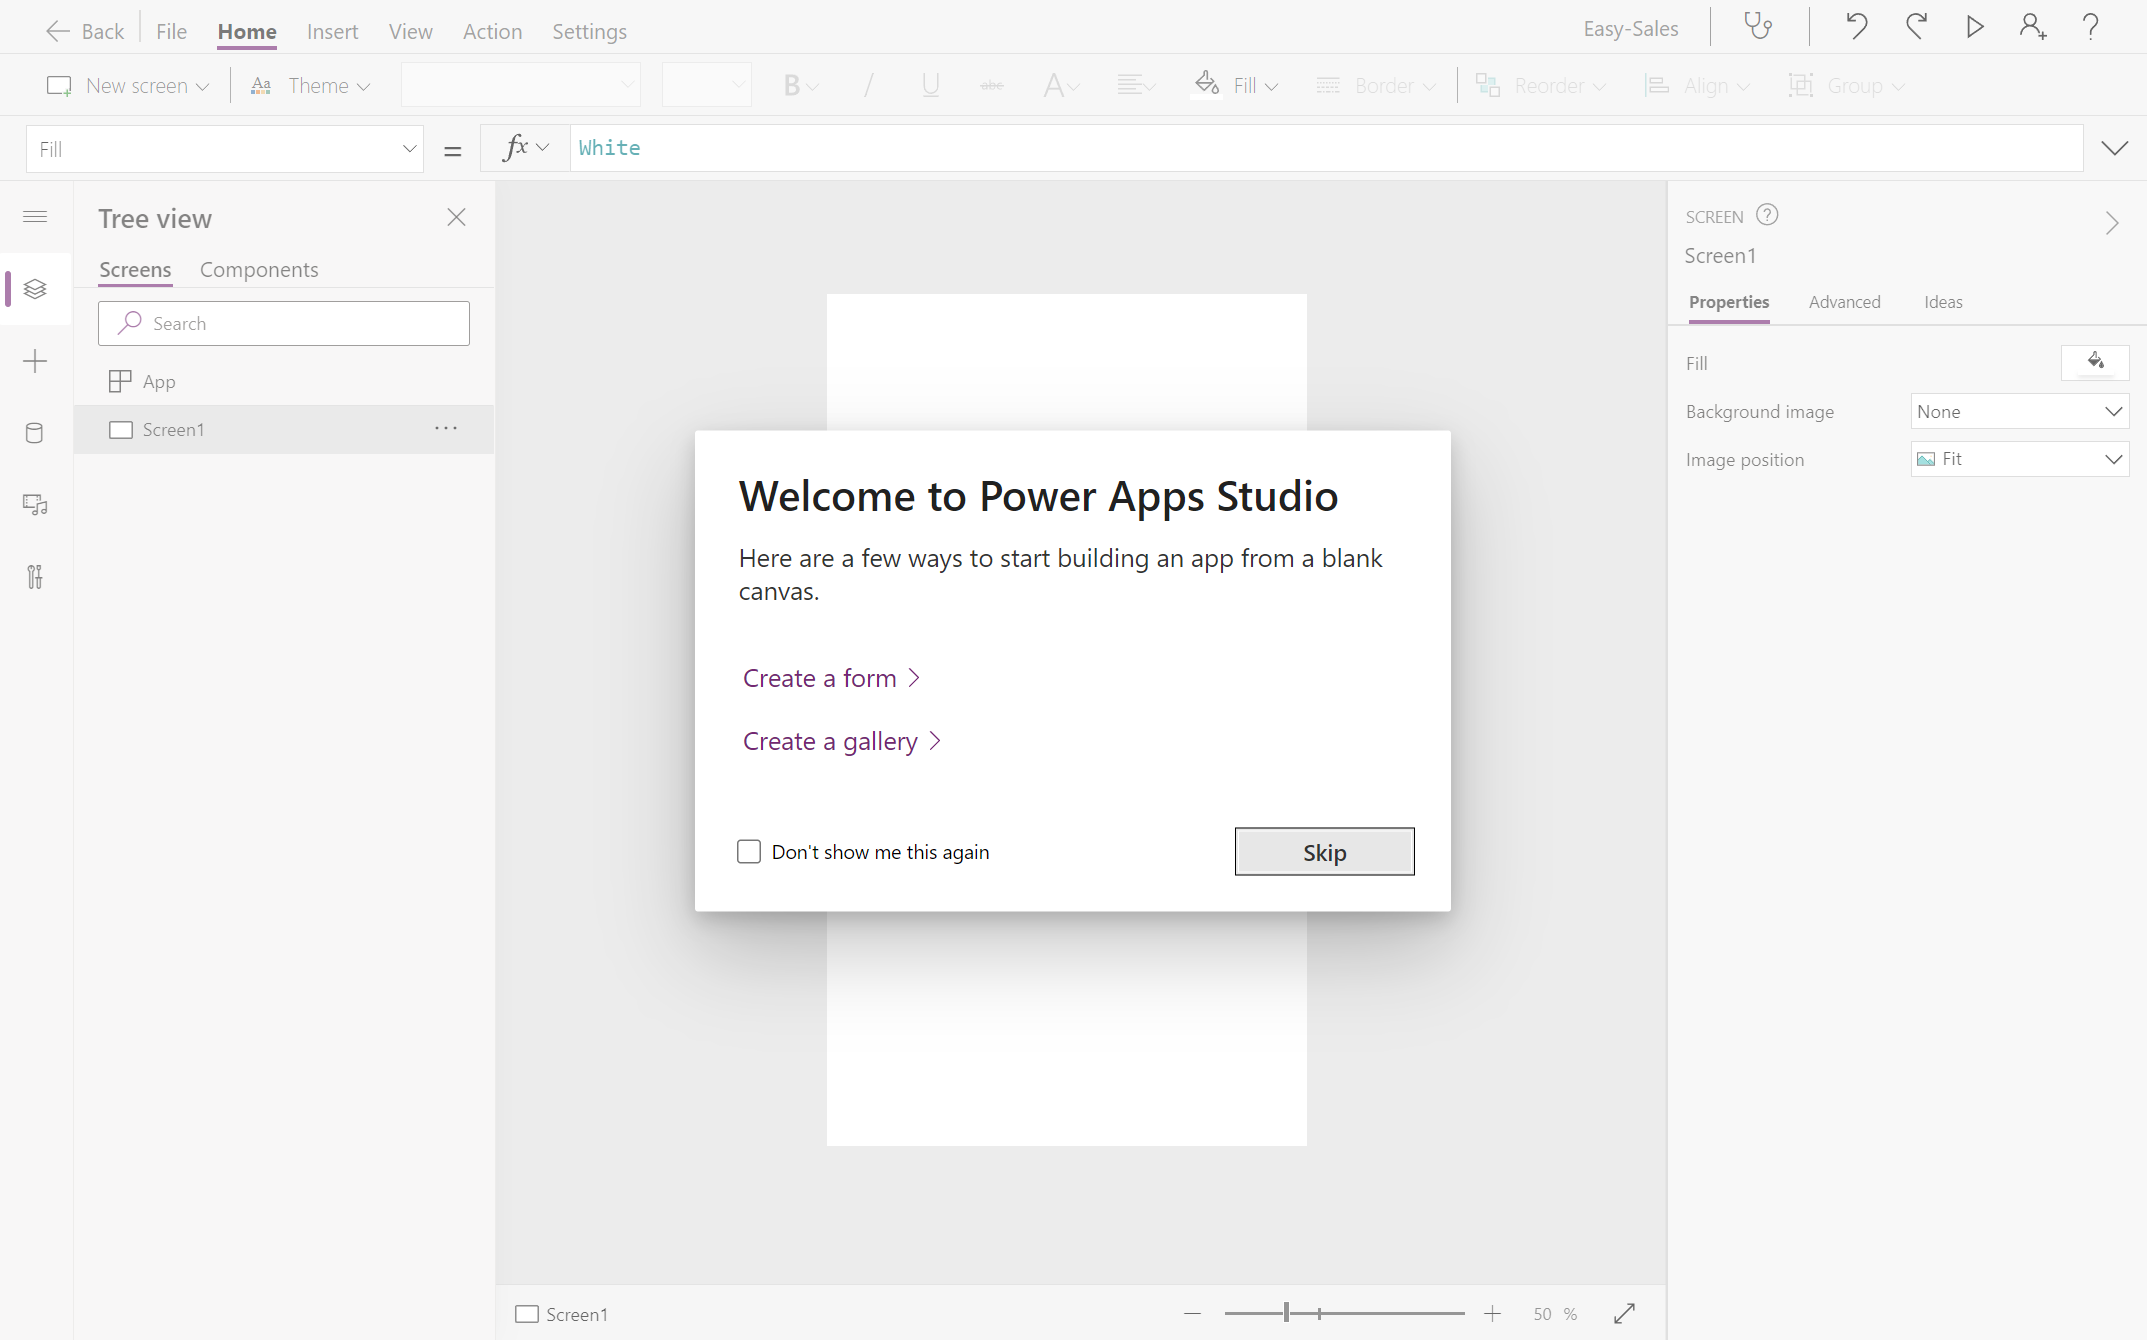Open the Media panel icon in sidebar

pos(35,505)
